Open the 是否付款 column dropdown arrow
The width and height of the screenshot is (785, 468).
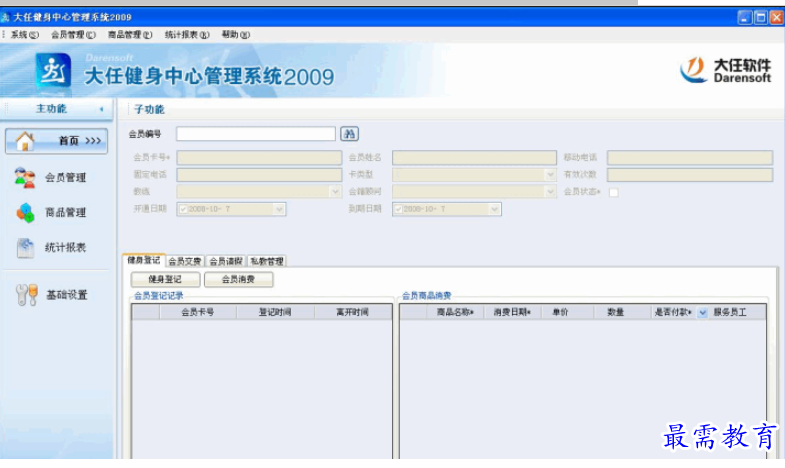[x=702, y=313]
